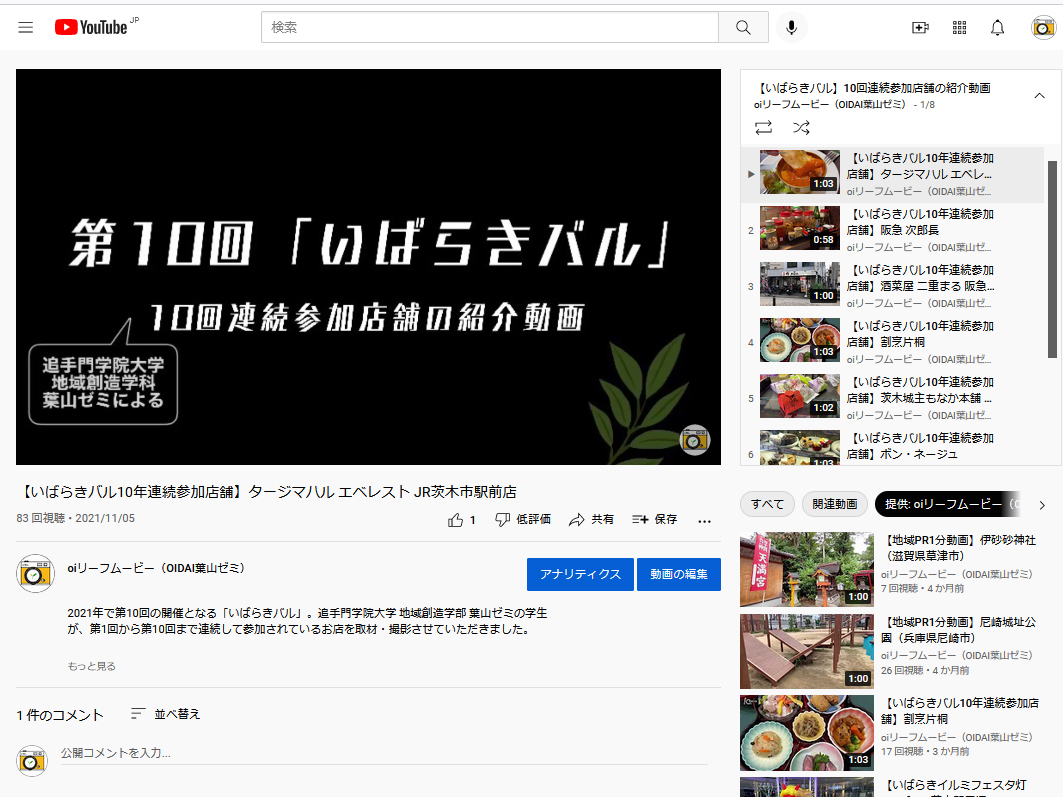
Task: Select the すべて filter chip
Action: coord(768,504)
